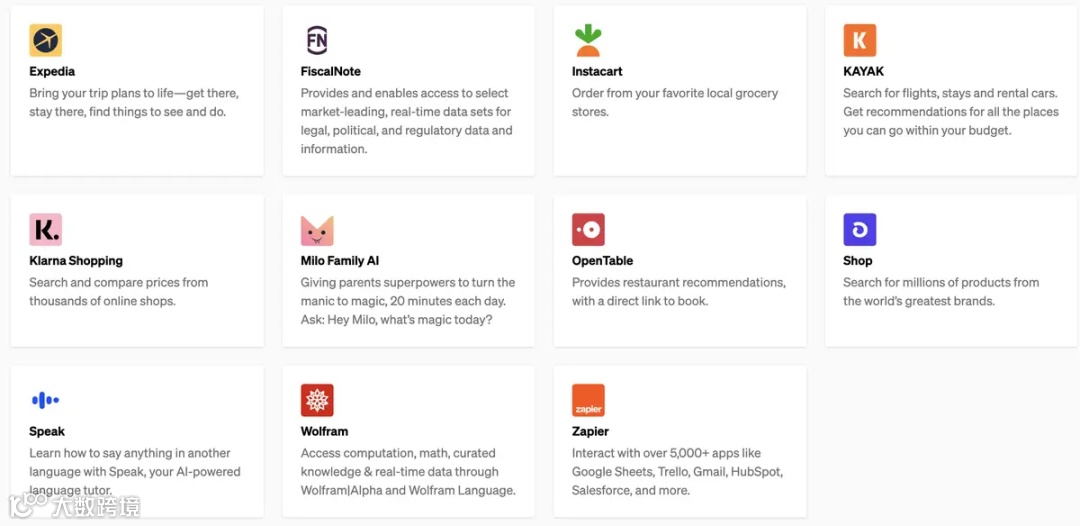Click the Instacart description text
This screenshot has width=1080, height=526.
[x=674, y=102]
